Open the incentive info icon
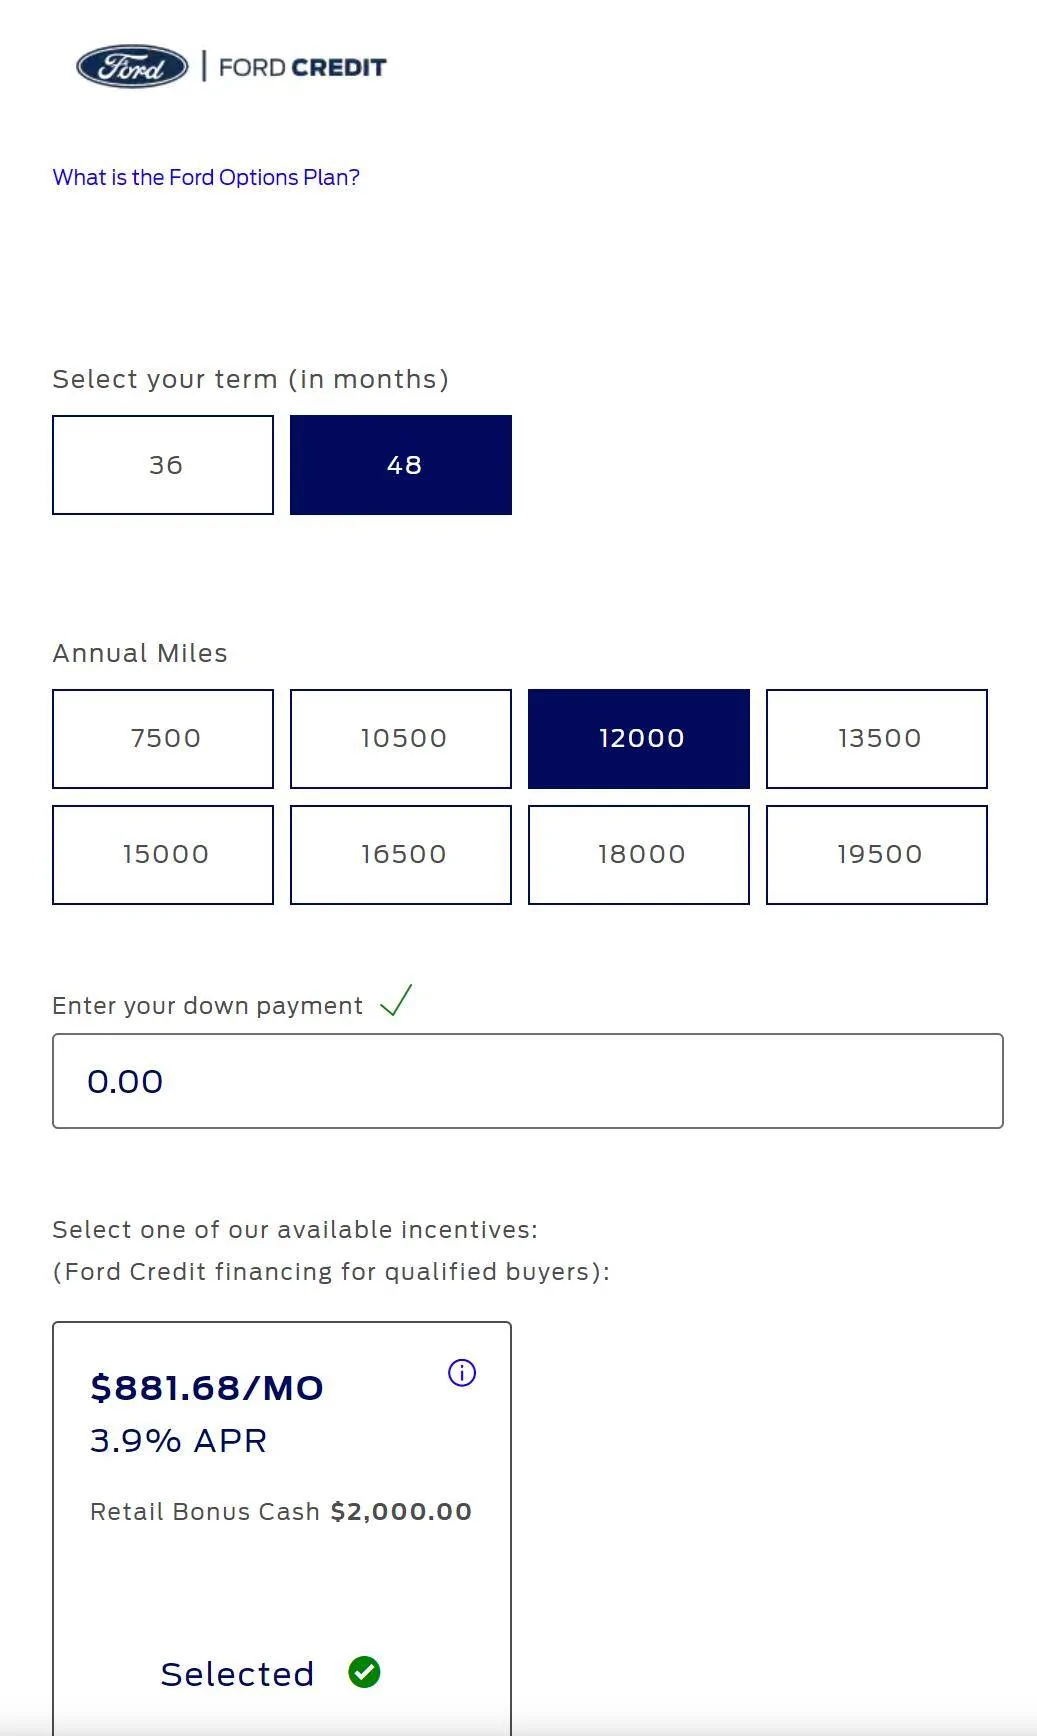The height and width of the screenshot is (1736, 1037). click(462, 1373)
